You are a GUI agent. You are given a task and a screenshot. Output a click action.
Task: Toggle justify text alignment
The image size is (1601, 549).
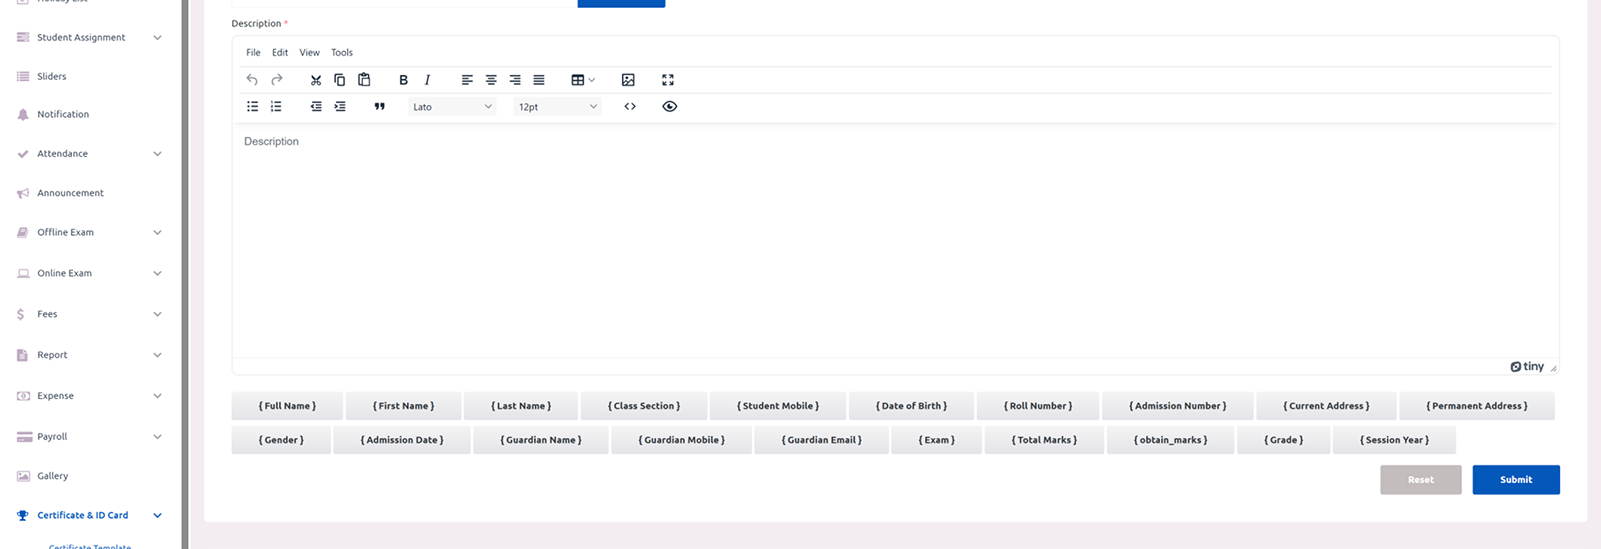[x=539, y=80]
